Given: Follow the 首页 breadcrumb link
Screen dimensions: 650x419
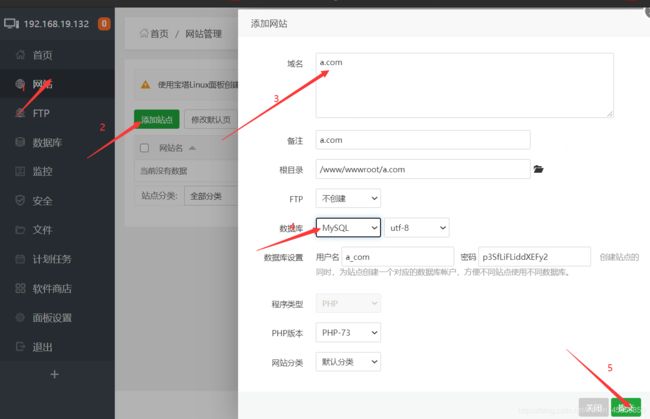Looking at the screenshot, I should tap(159, 34).
